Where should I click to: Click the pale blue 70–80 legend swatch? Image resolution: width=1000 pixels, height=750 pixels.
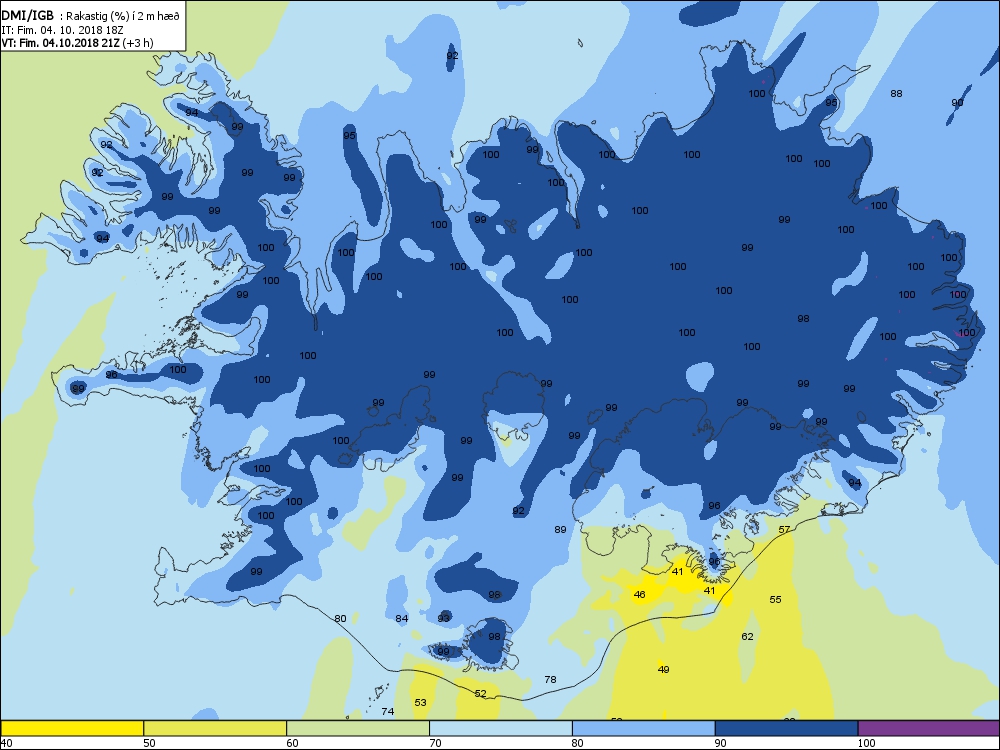[501, 728]
